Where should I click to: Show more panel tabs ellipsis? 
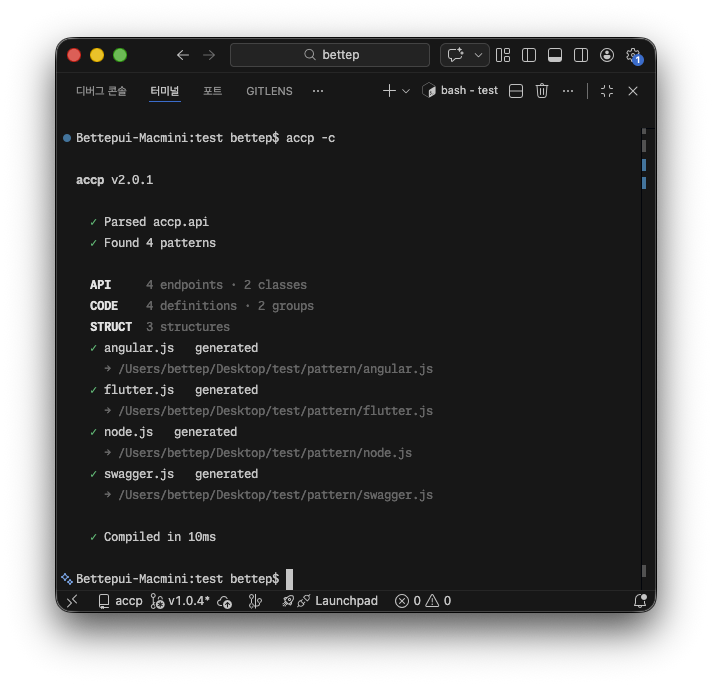(318, 91)
